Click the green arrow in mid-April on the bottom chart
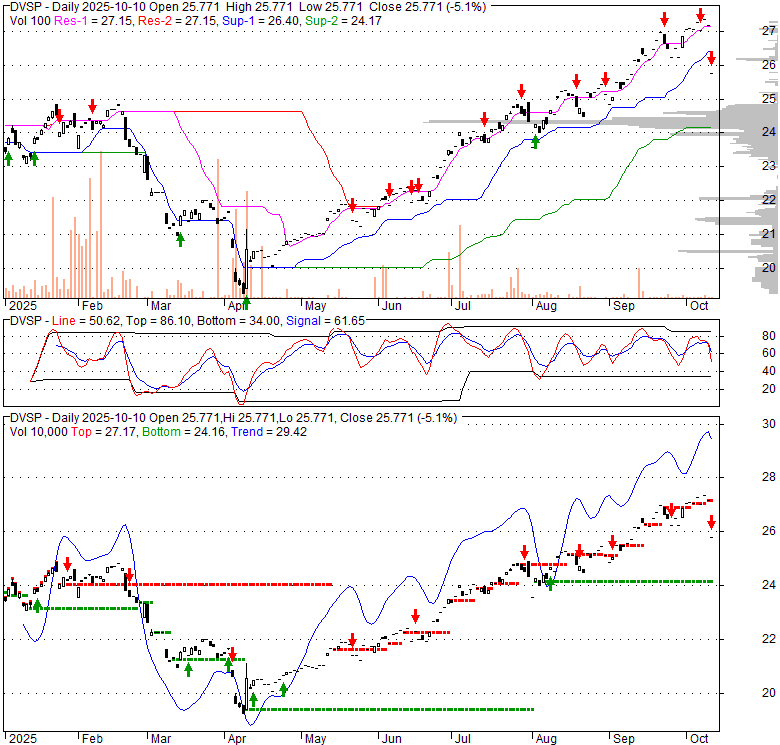This screenshot has width=780, height=745. coord(284,689)
